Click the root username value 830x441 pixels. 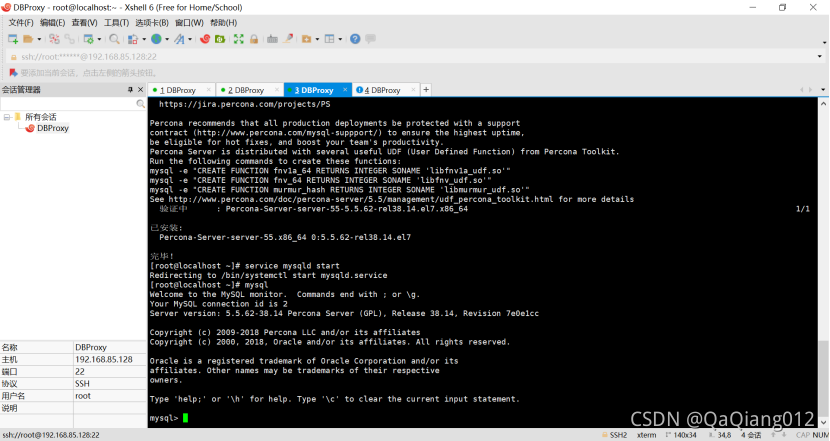(x=83, y=396)
